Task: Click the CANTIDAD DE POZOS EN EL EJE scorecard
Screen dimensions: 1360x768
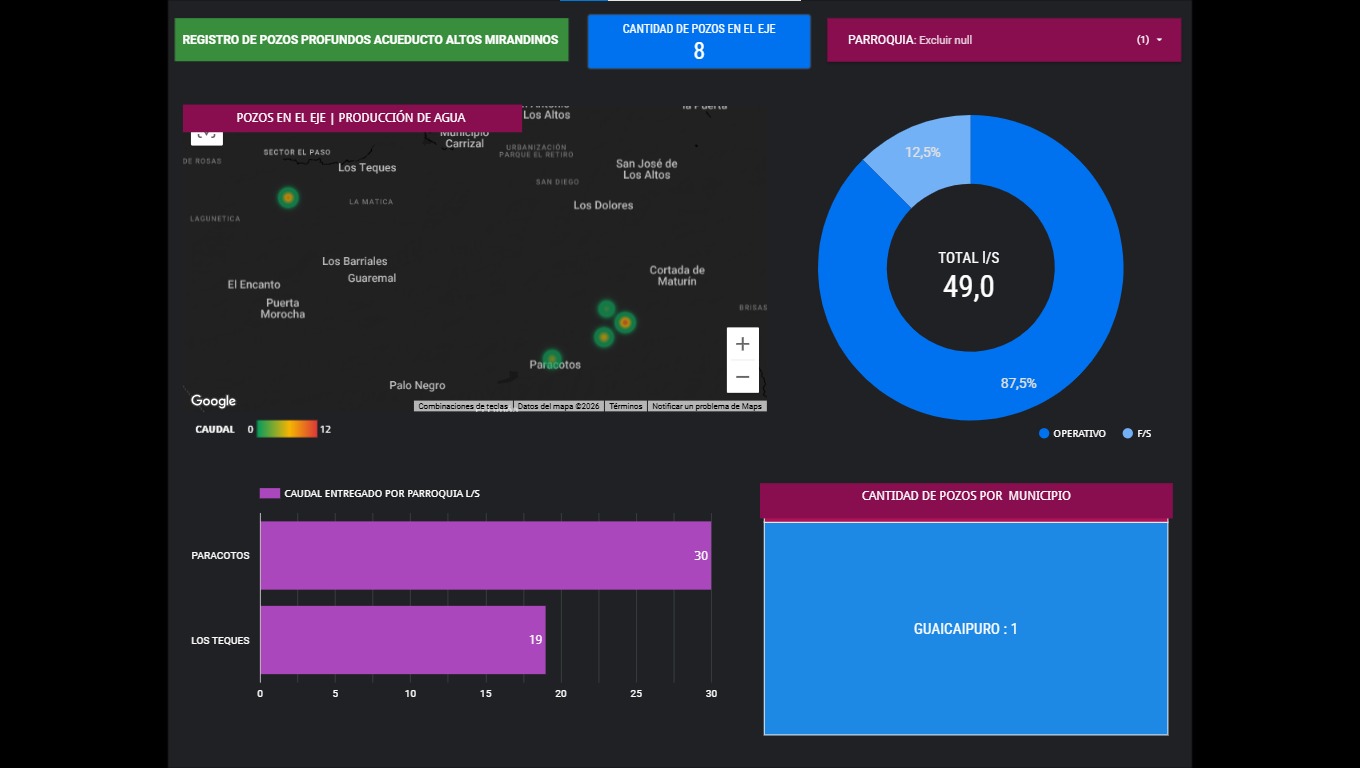Action: click(698, 41)
